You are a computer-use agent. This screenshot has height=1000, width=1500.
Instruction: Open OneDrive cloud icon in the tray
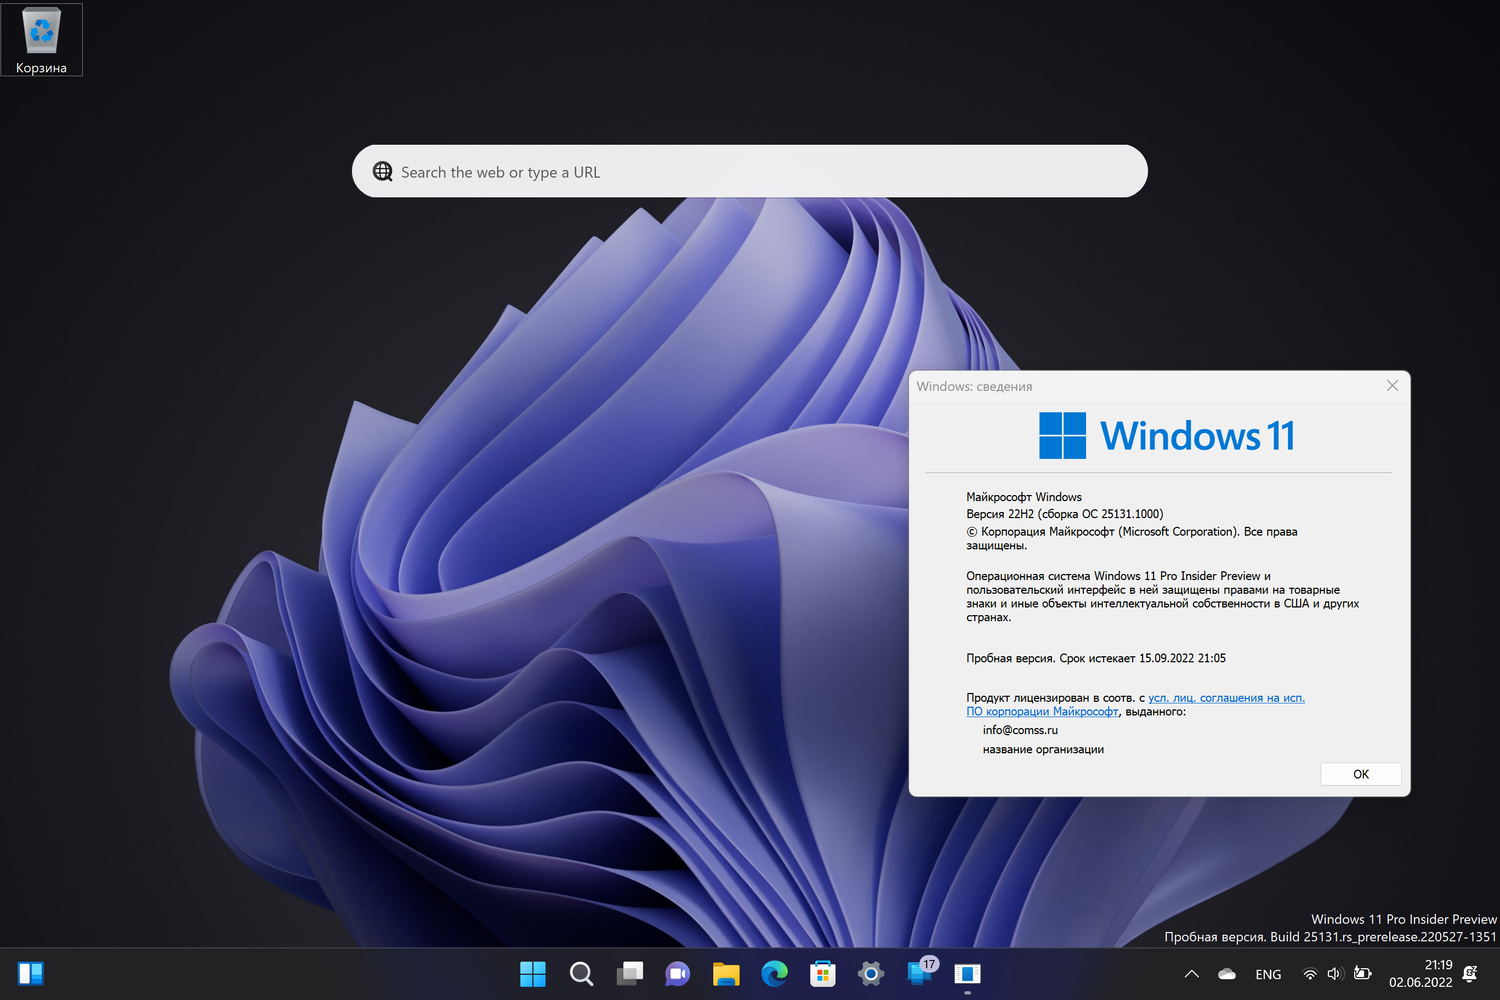pyautogui.click(x=1227, y=974)
